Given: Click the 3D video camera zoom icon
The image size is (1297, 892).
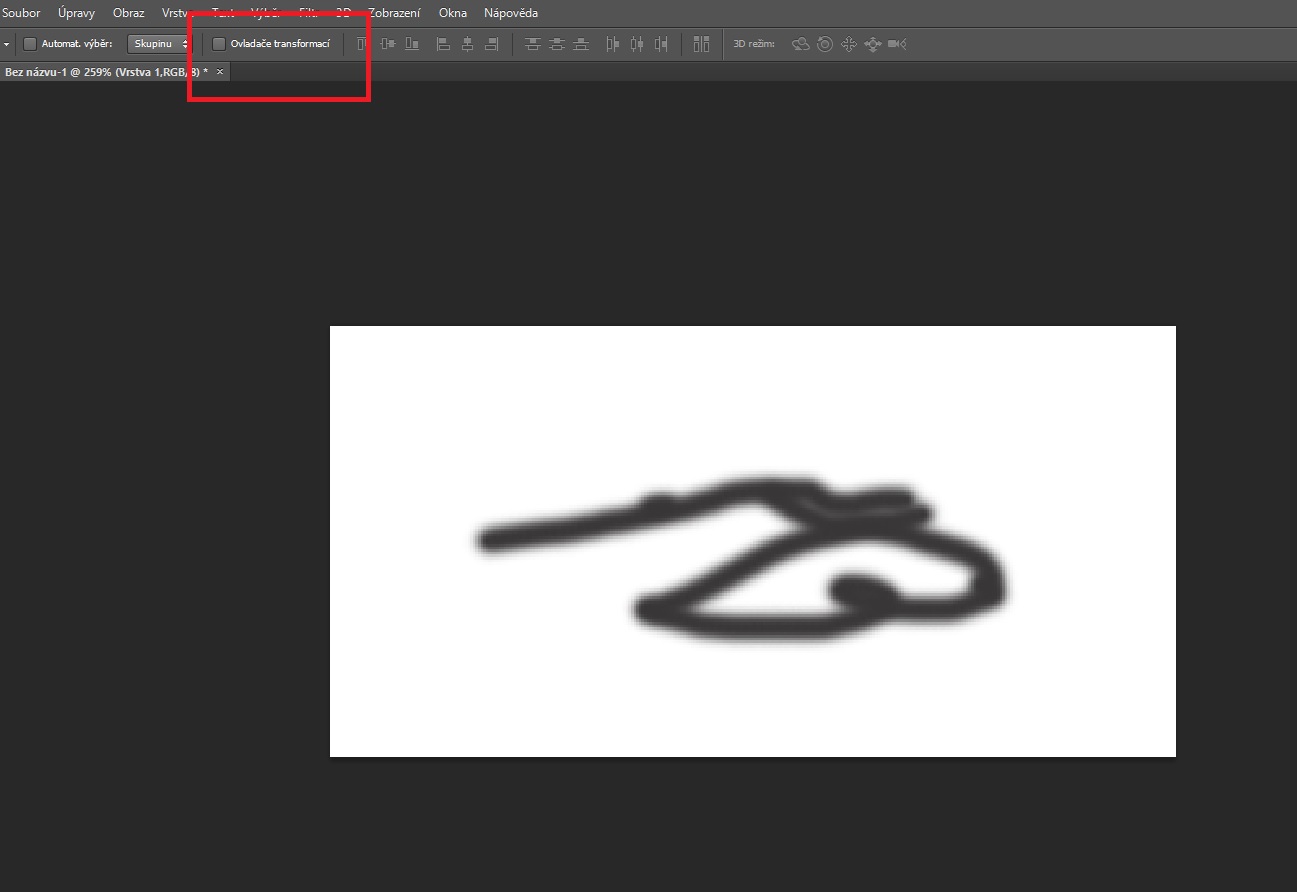Looking at the screenshot, I should pos(897,44).
